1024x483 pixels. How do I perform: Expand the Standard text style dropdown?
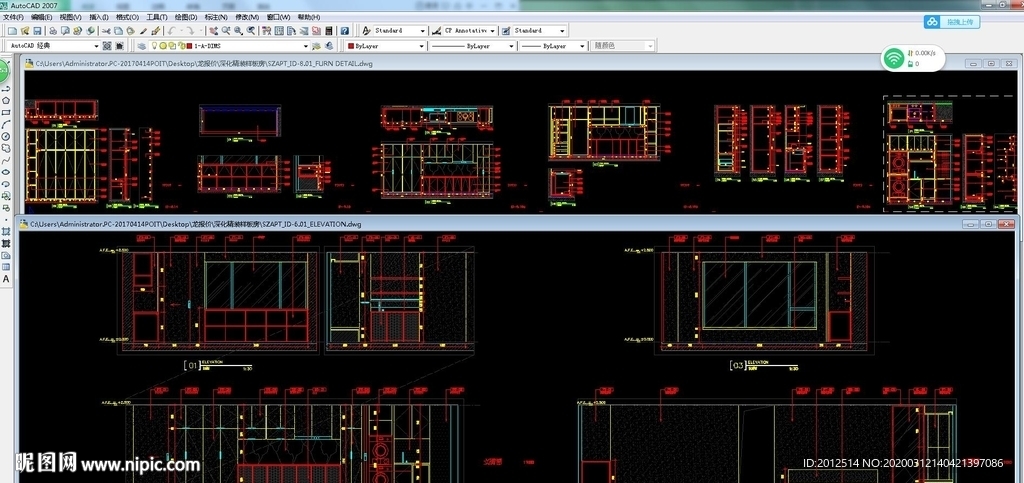(423, 31)
